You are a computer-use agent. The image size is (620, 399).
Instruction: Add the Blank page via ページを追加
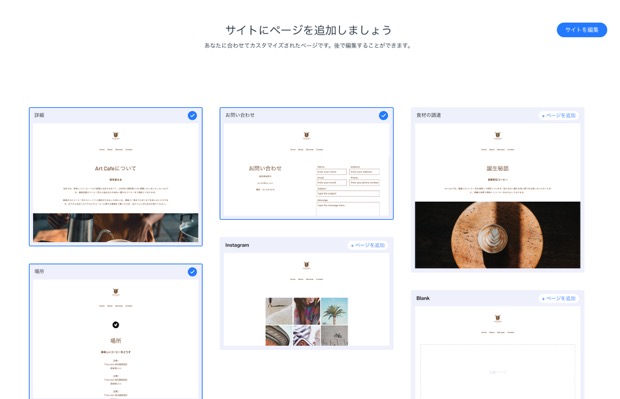pos(558,299)
